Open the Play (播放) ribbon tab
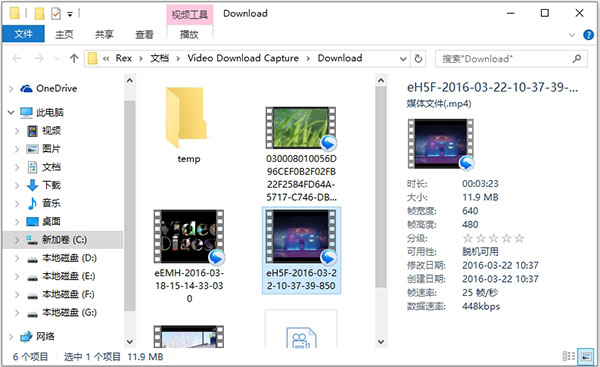This screenshot has width=600, height=367. (x=189, y=34)
